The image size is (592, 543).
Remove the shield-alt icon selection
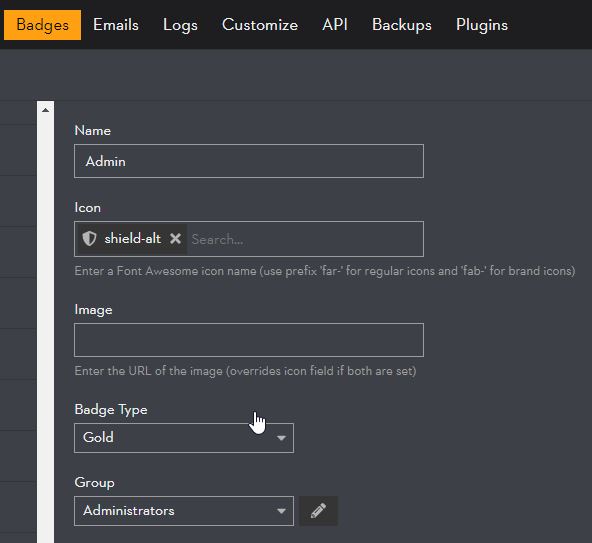click(x=175, y=239)
